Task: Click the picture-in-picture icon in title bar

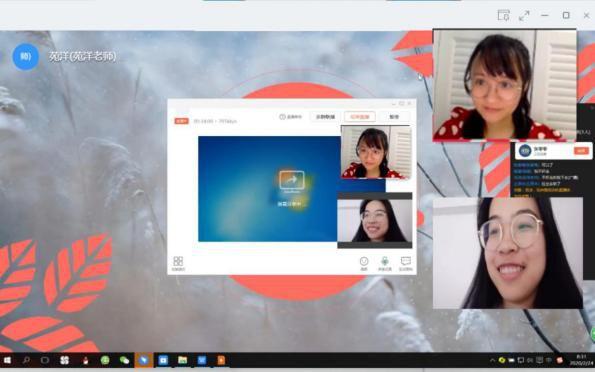Action: [x=504, y=15]
